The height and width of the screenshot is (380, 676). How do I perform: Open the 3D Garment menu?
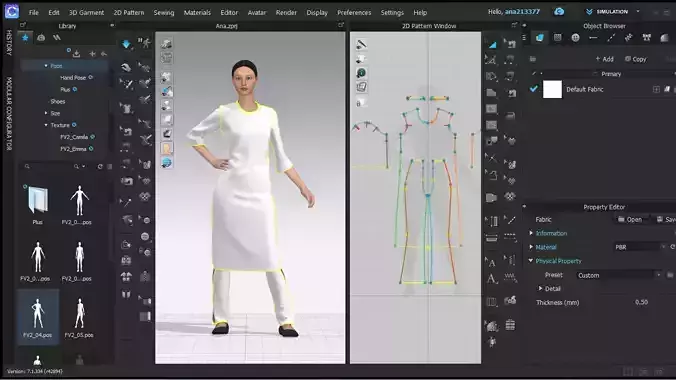point(86,13)
